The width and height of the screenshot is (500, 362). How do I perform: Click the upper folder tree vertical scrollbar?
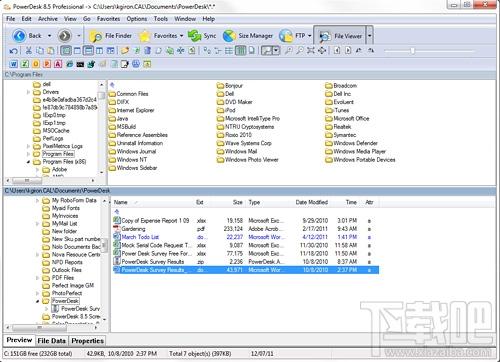pos(101,128)
